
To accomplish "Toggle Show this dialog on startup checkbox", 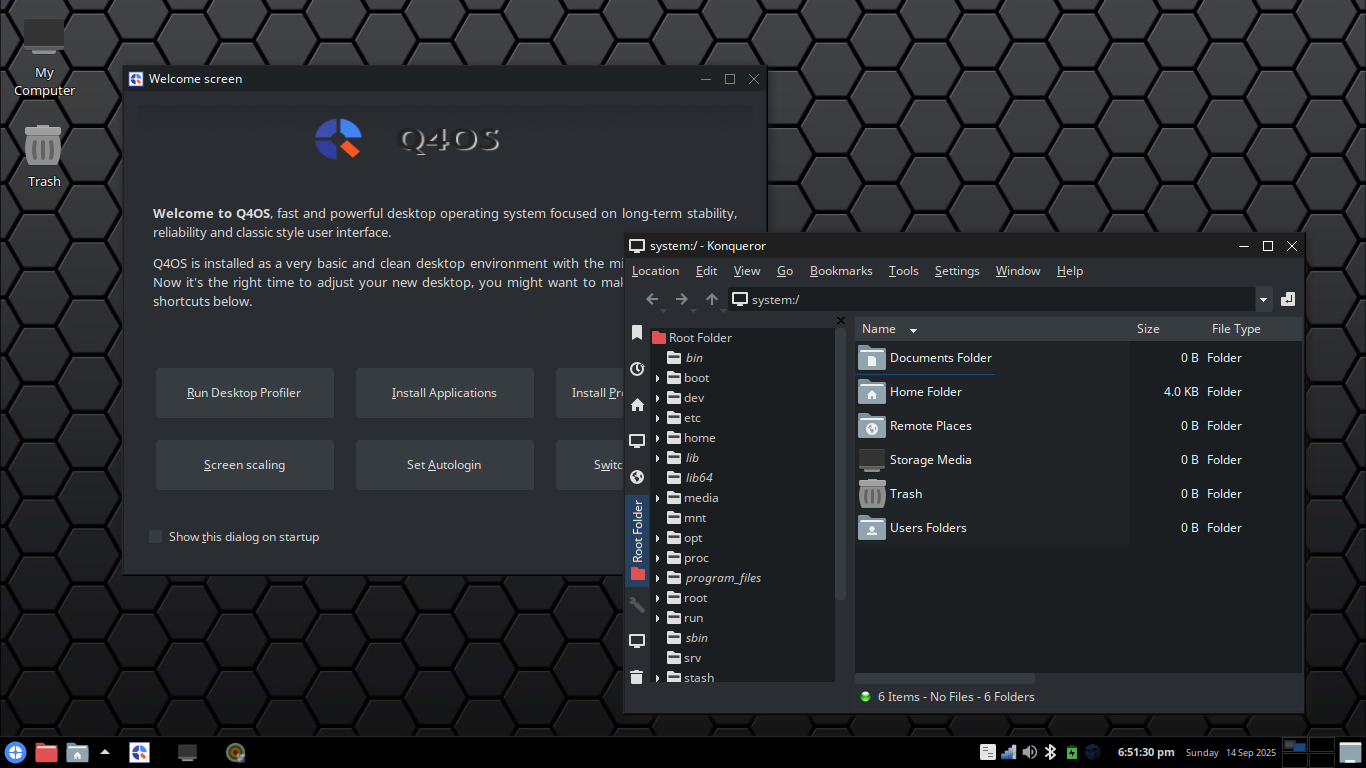I will coord(155,537).
